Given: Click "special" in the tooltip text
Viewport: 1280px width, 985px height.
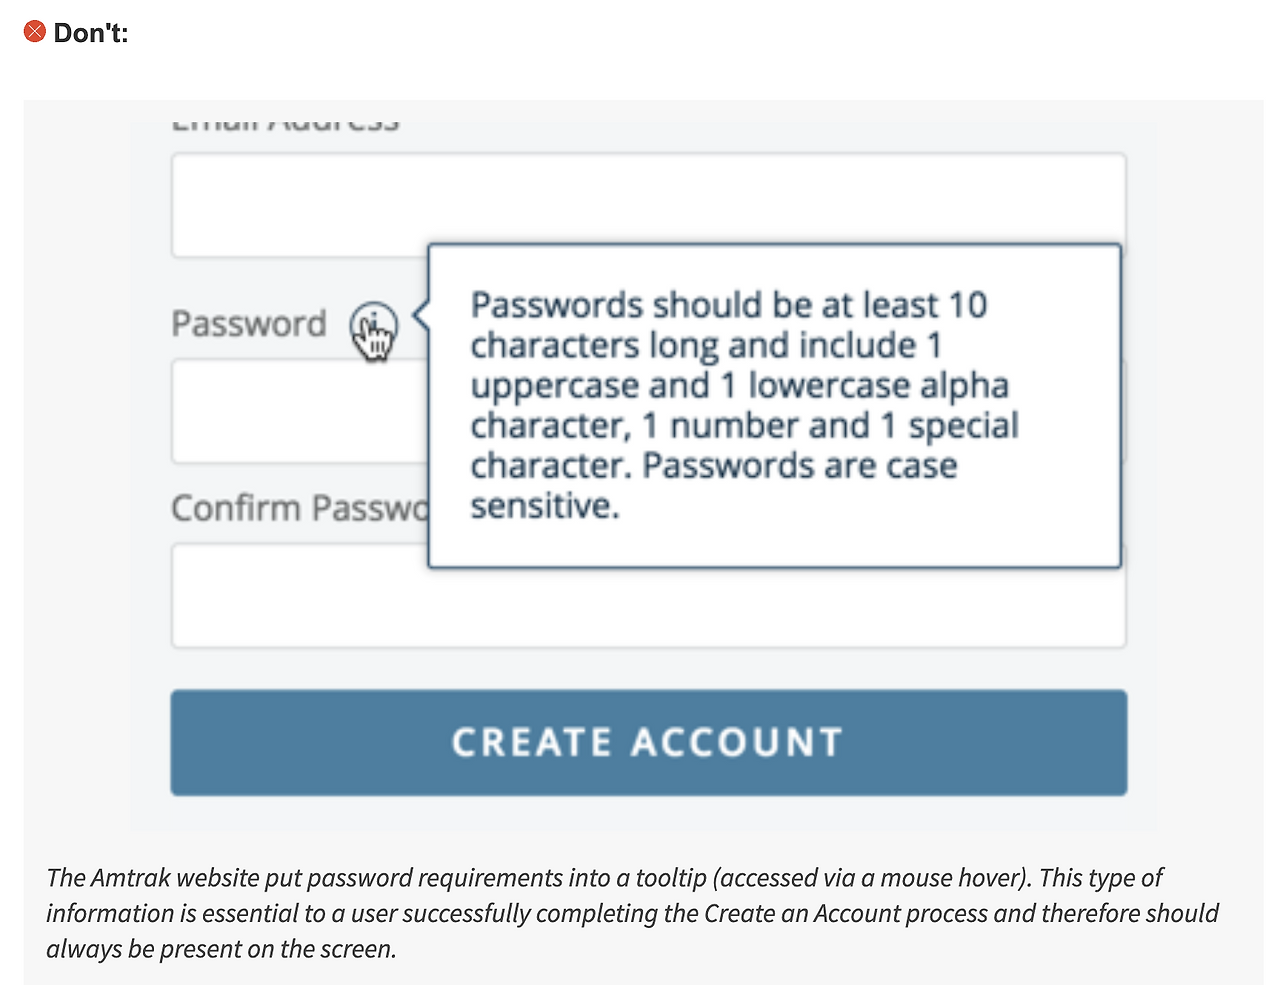Looking at the screenshot, I should [x=963, y=426].
